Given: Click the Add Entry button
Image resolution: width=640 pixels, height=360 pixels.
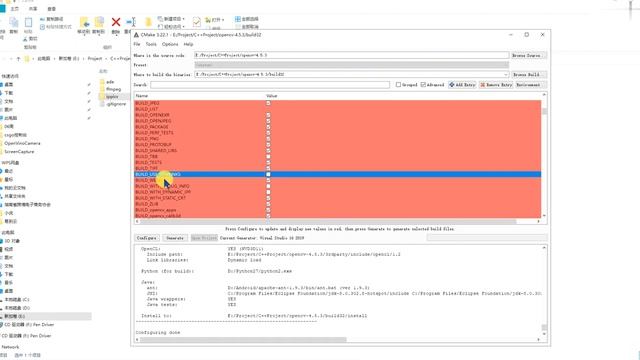Looking at the screenshot, I should tap(462, 84).
